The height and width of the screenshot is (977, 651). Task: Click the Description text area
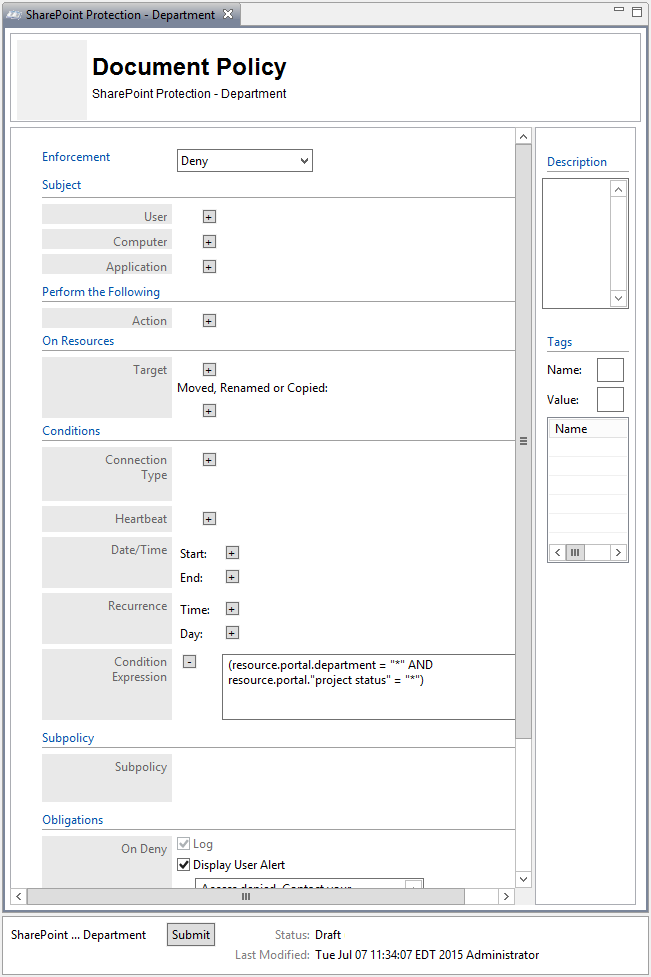[x=577, y=244]
